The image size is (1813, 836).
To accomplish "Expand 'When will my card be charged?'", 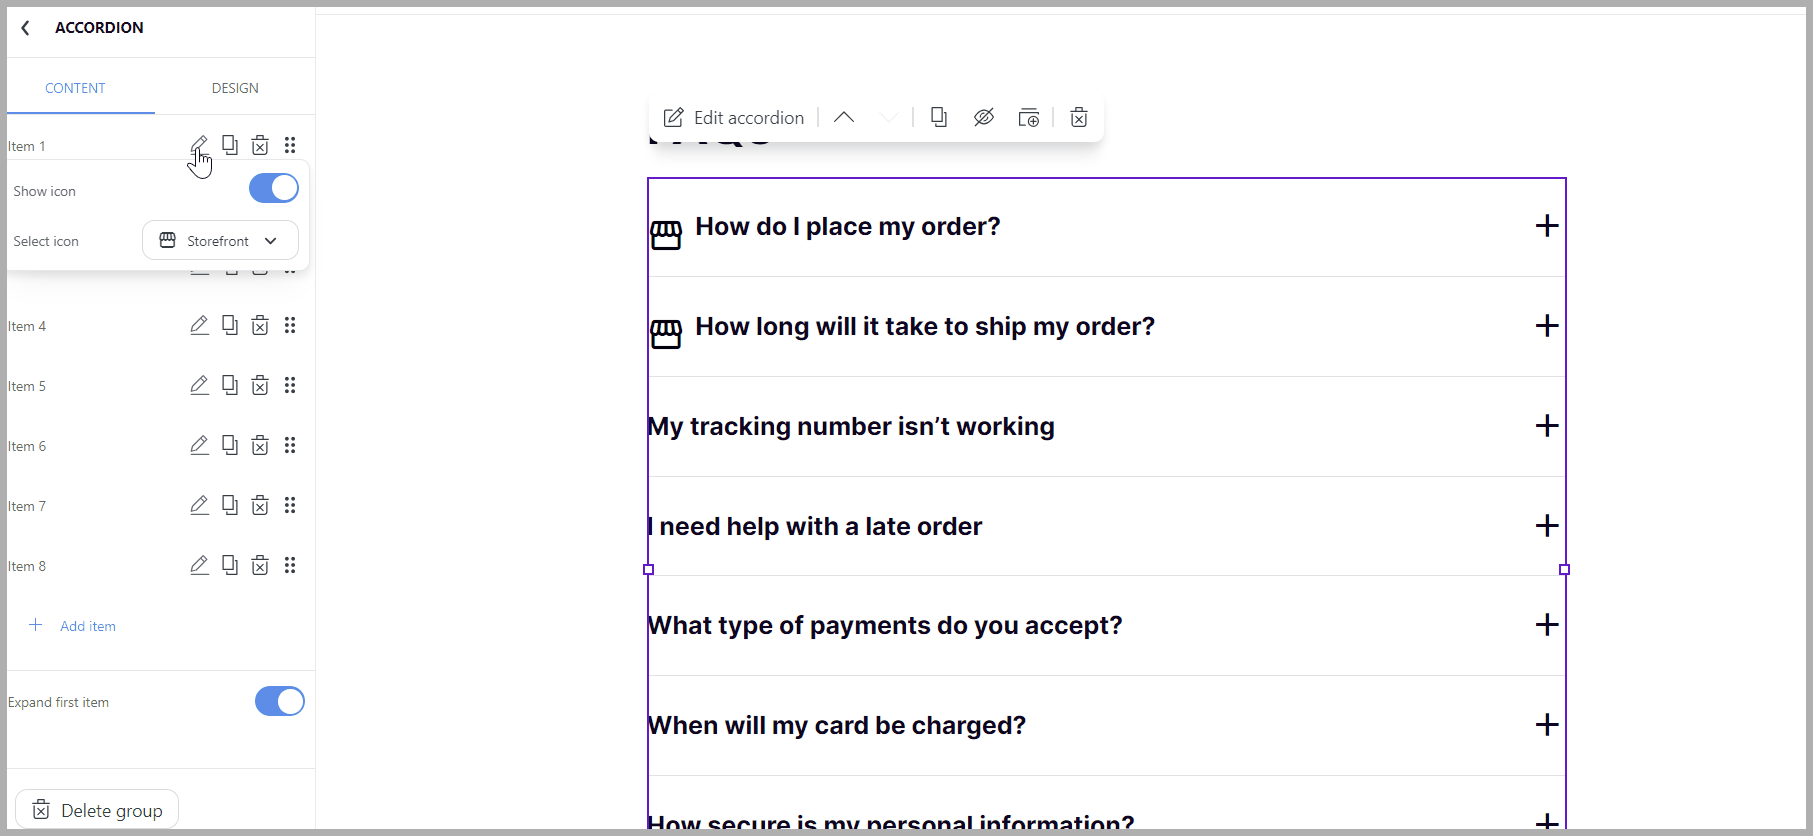I will coord(1547,725).
